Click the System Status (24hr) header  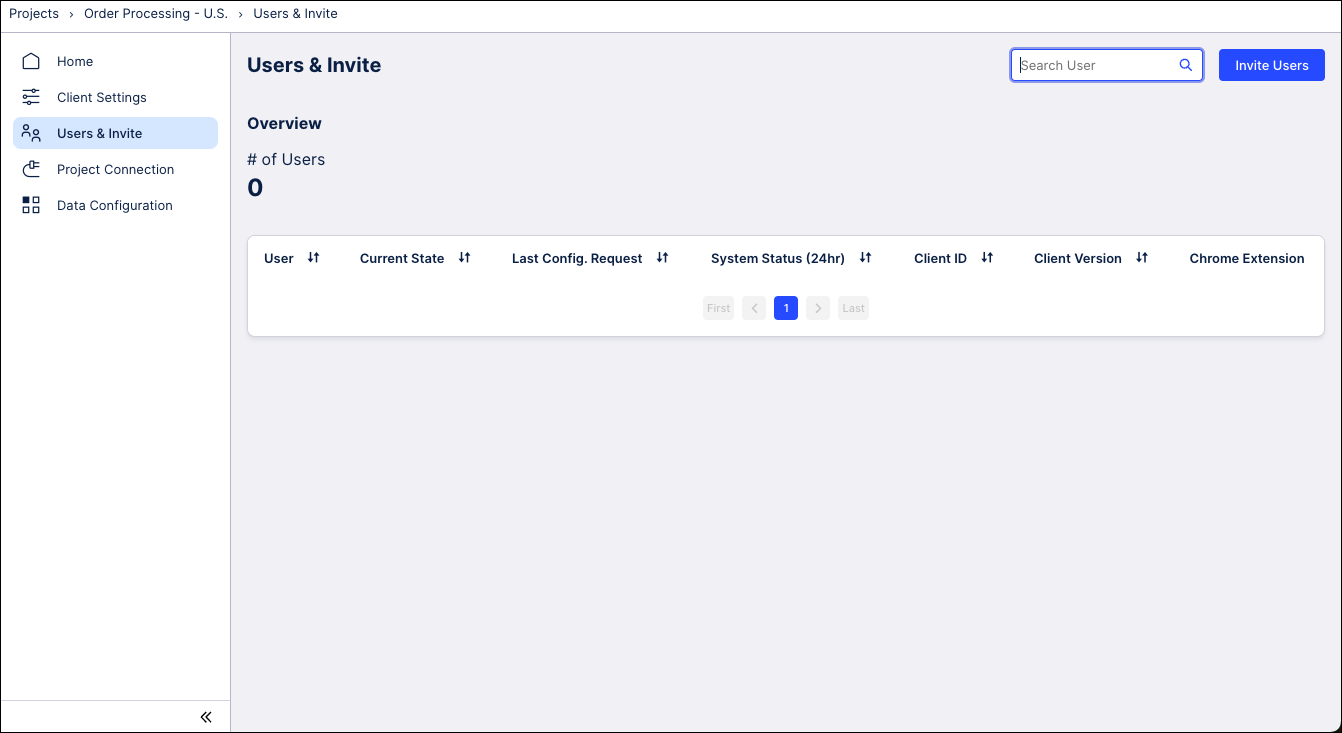point(778,258)
